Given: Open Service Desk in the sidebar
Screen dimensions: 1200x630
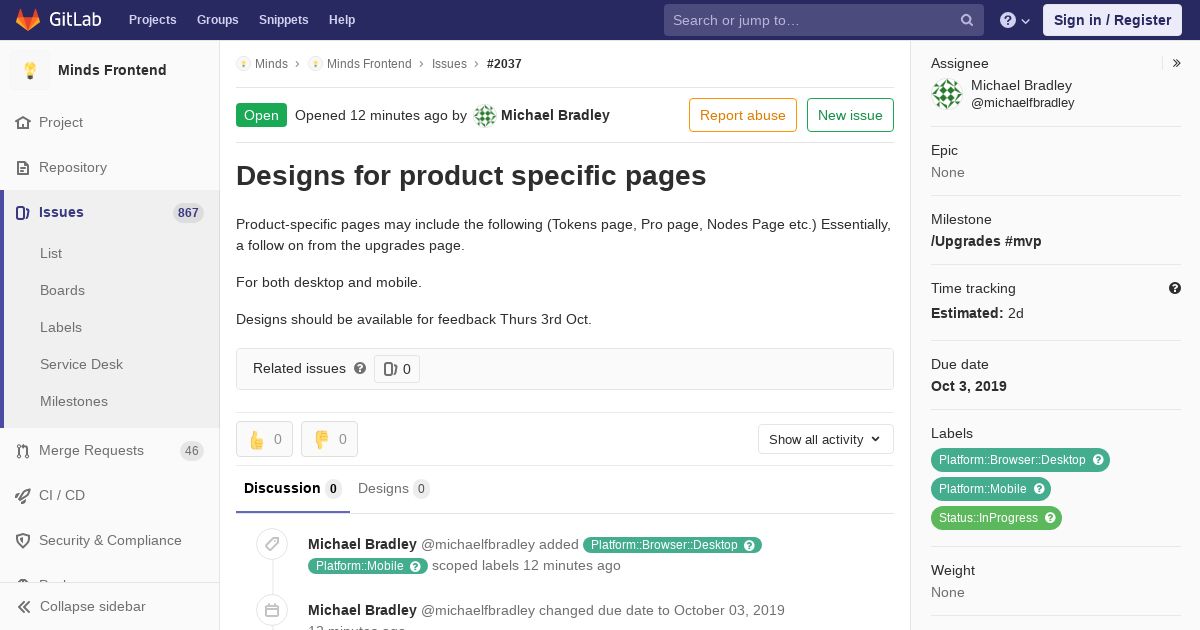Looking at the screenshot, I should [x=81, y=364].
